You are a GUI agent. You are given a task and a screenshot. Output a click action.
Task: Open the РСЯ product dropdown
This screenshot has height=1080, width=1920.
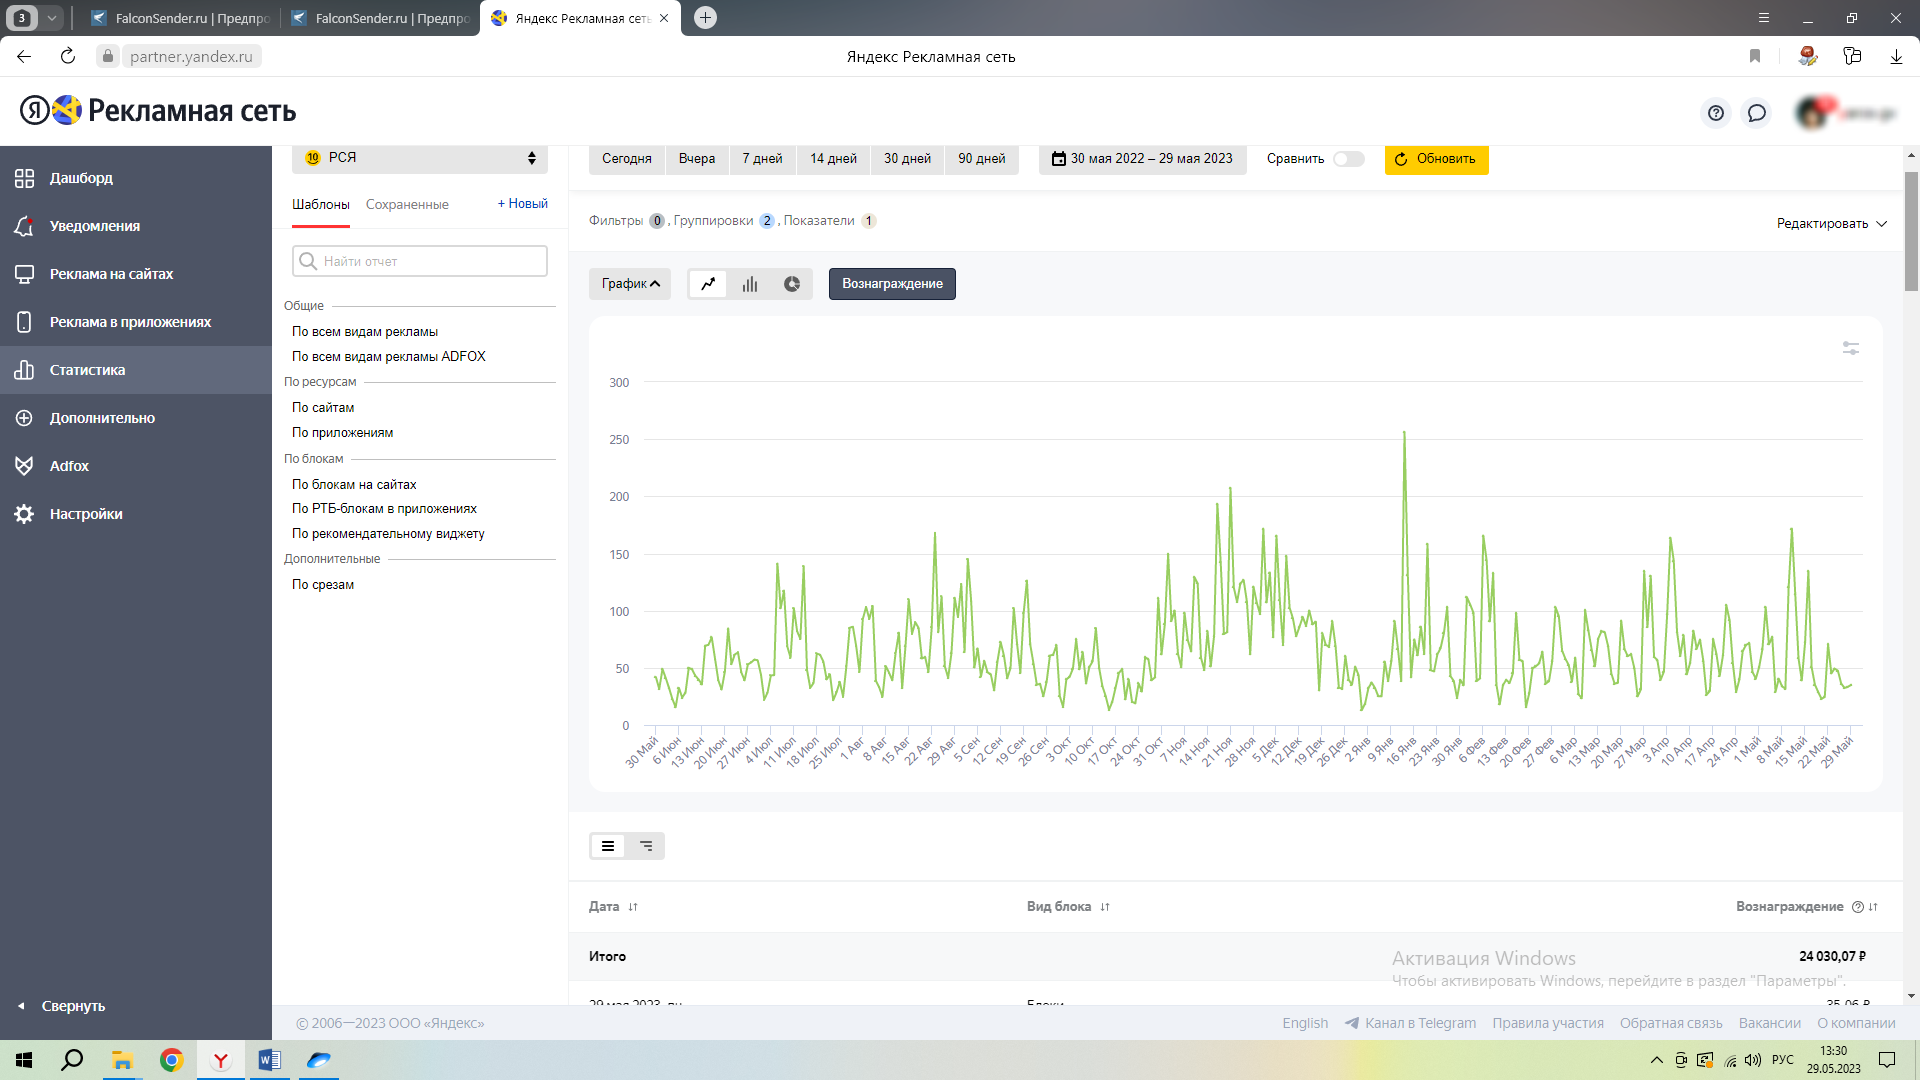coord(420,158)
